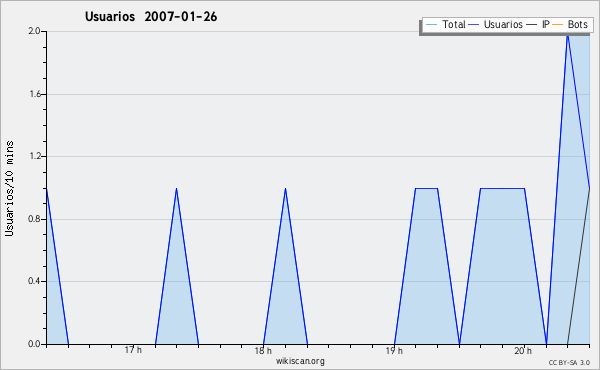This screenshot has height=370, width=600.
Task: Click the '2.0' y-axis value
Action: [34, 31]
